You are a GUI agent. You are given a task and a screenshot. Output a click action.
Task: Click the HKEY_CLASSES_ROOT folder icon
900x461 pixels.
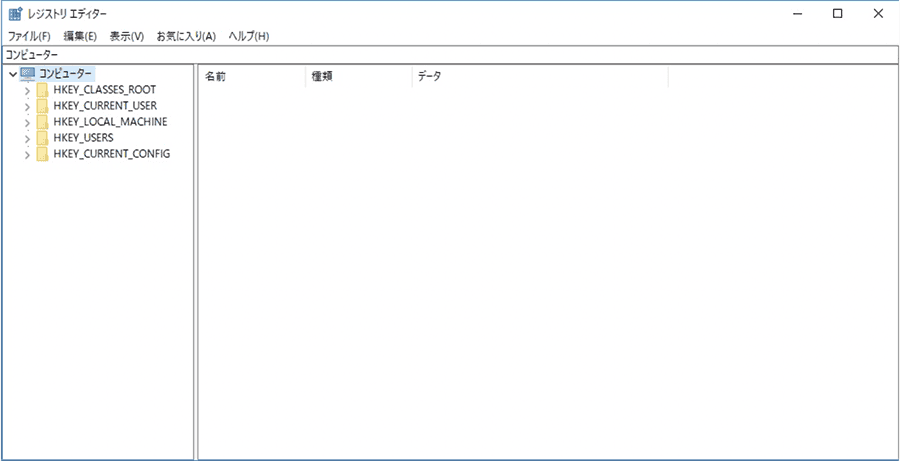(42, 90)
